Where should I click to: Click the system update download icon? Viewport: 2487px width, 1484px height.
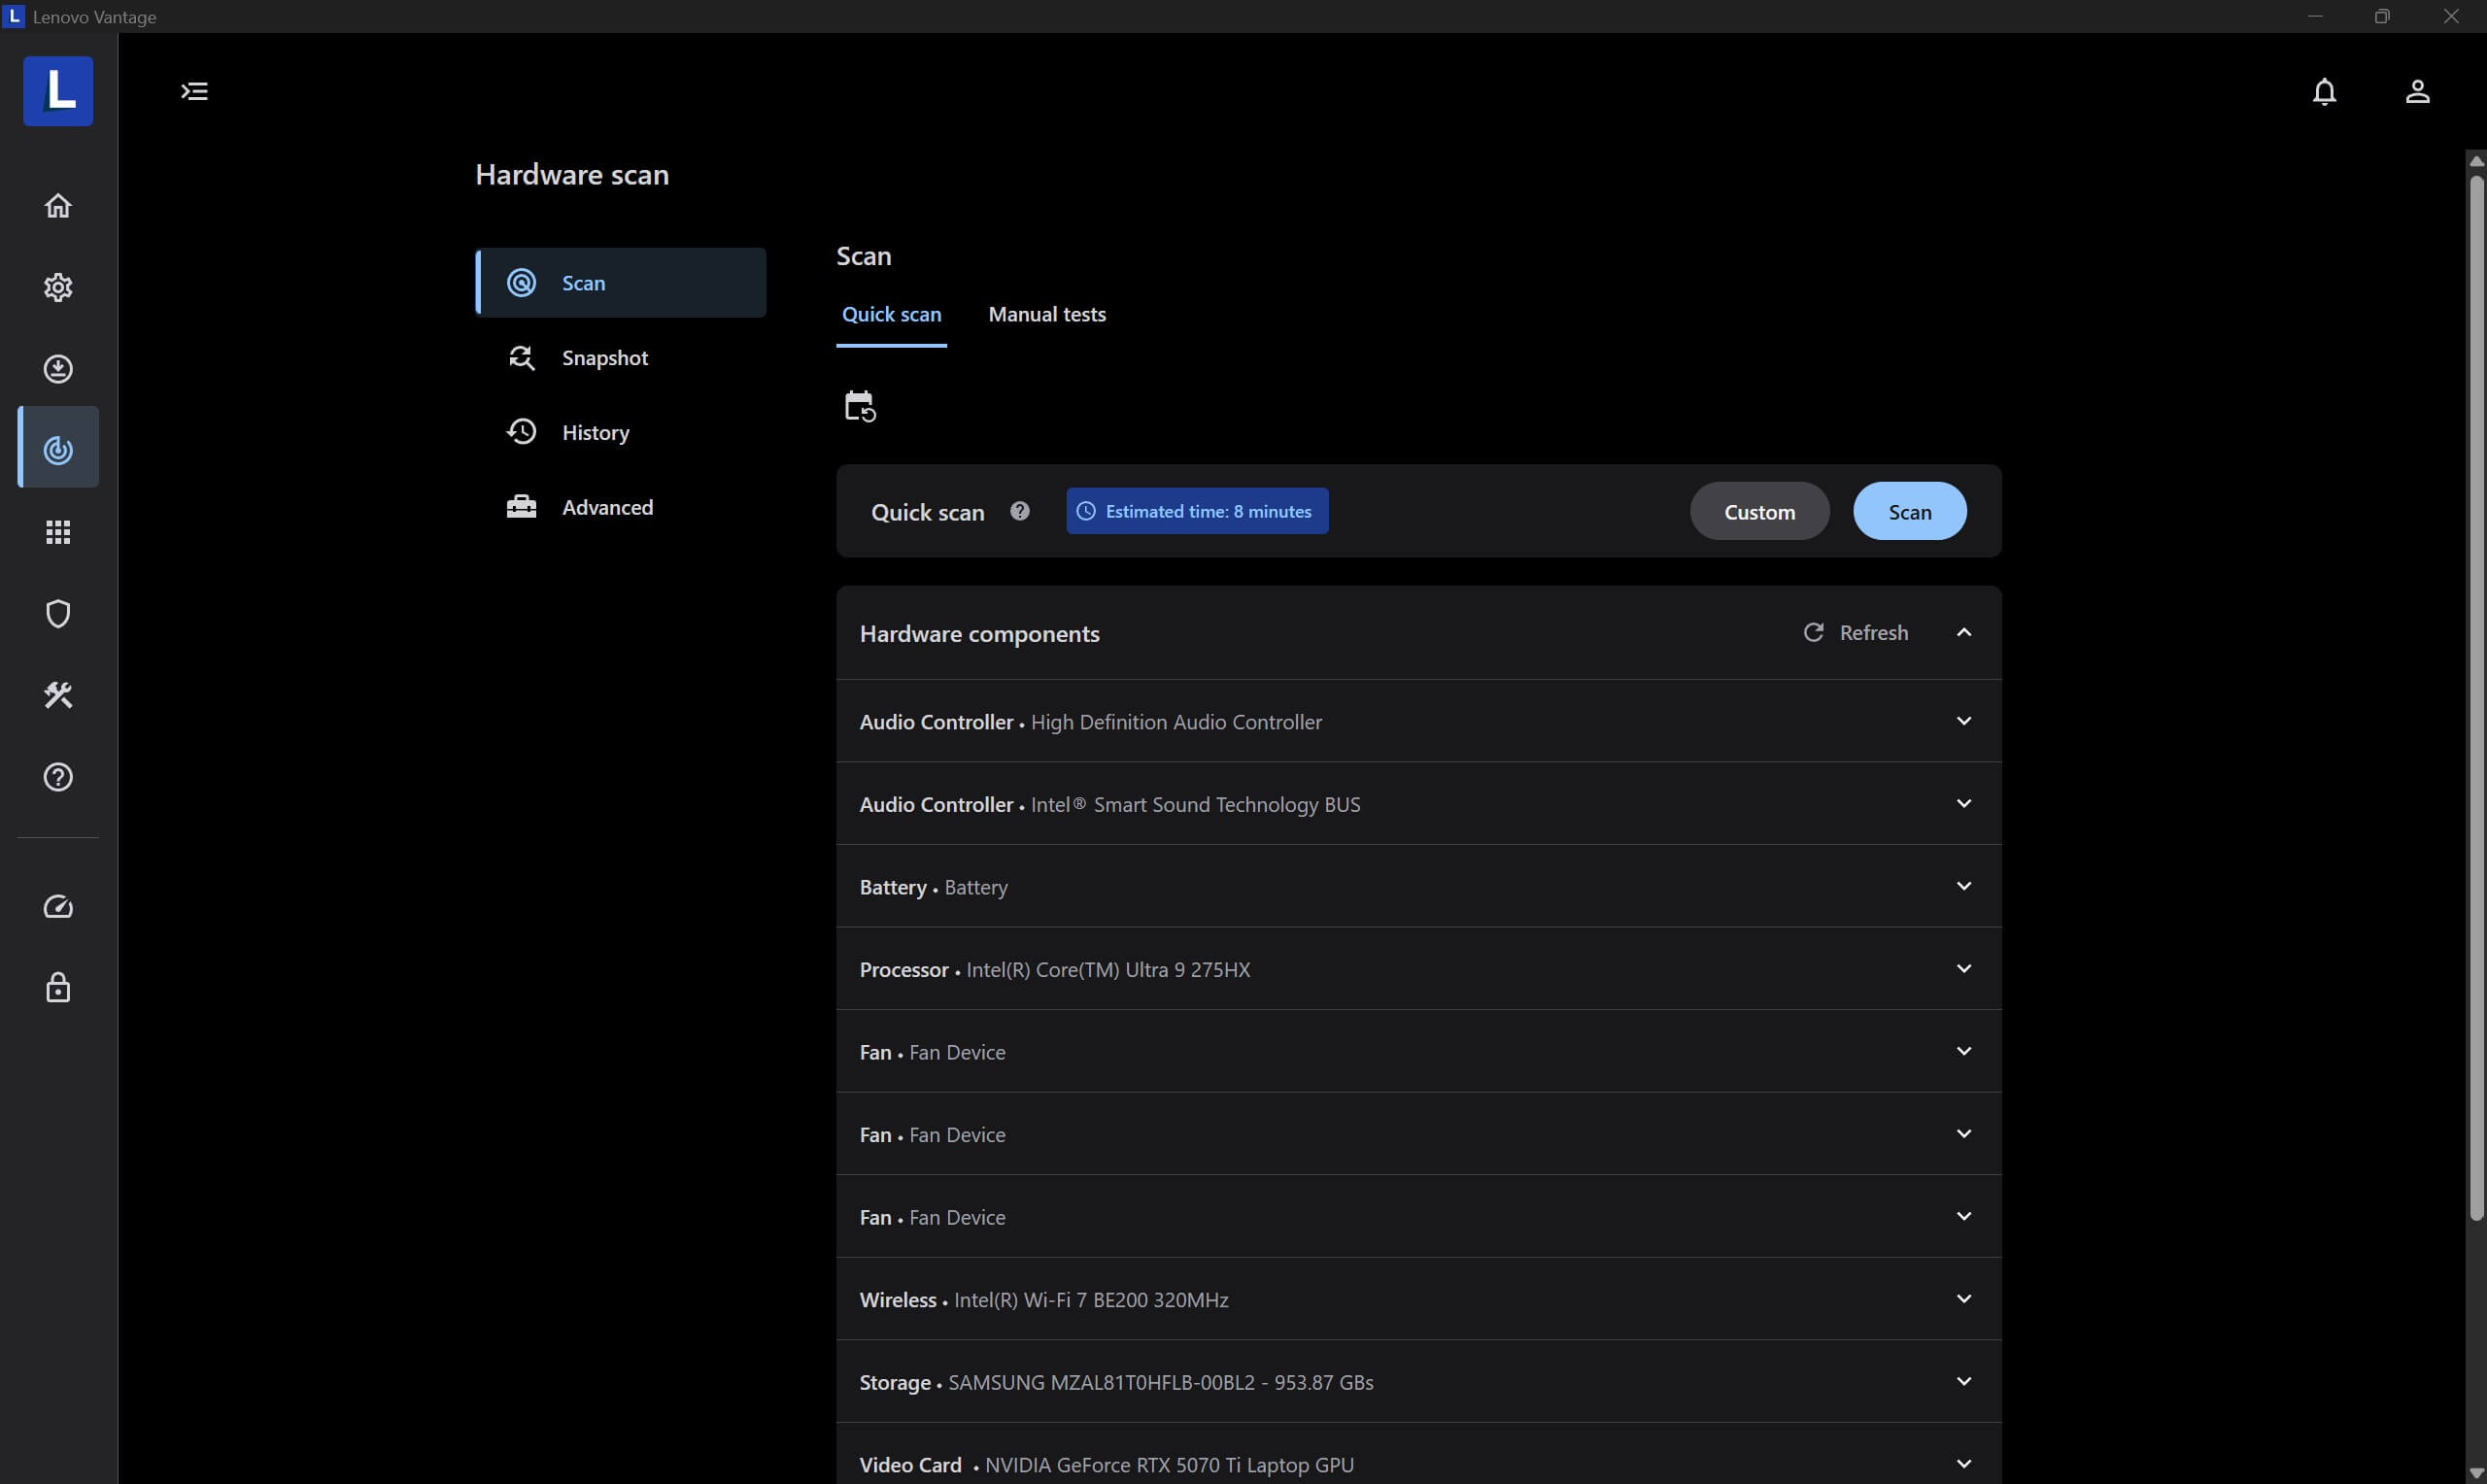click(58, 369)
